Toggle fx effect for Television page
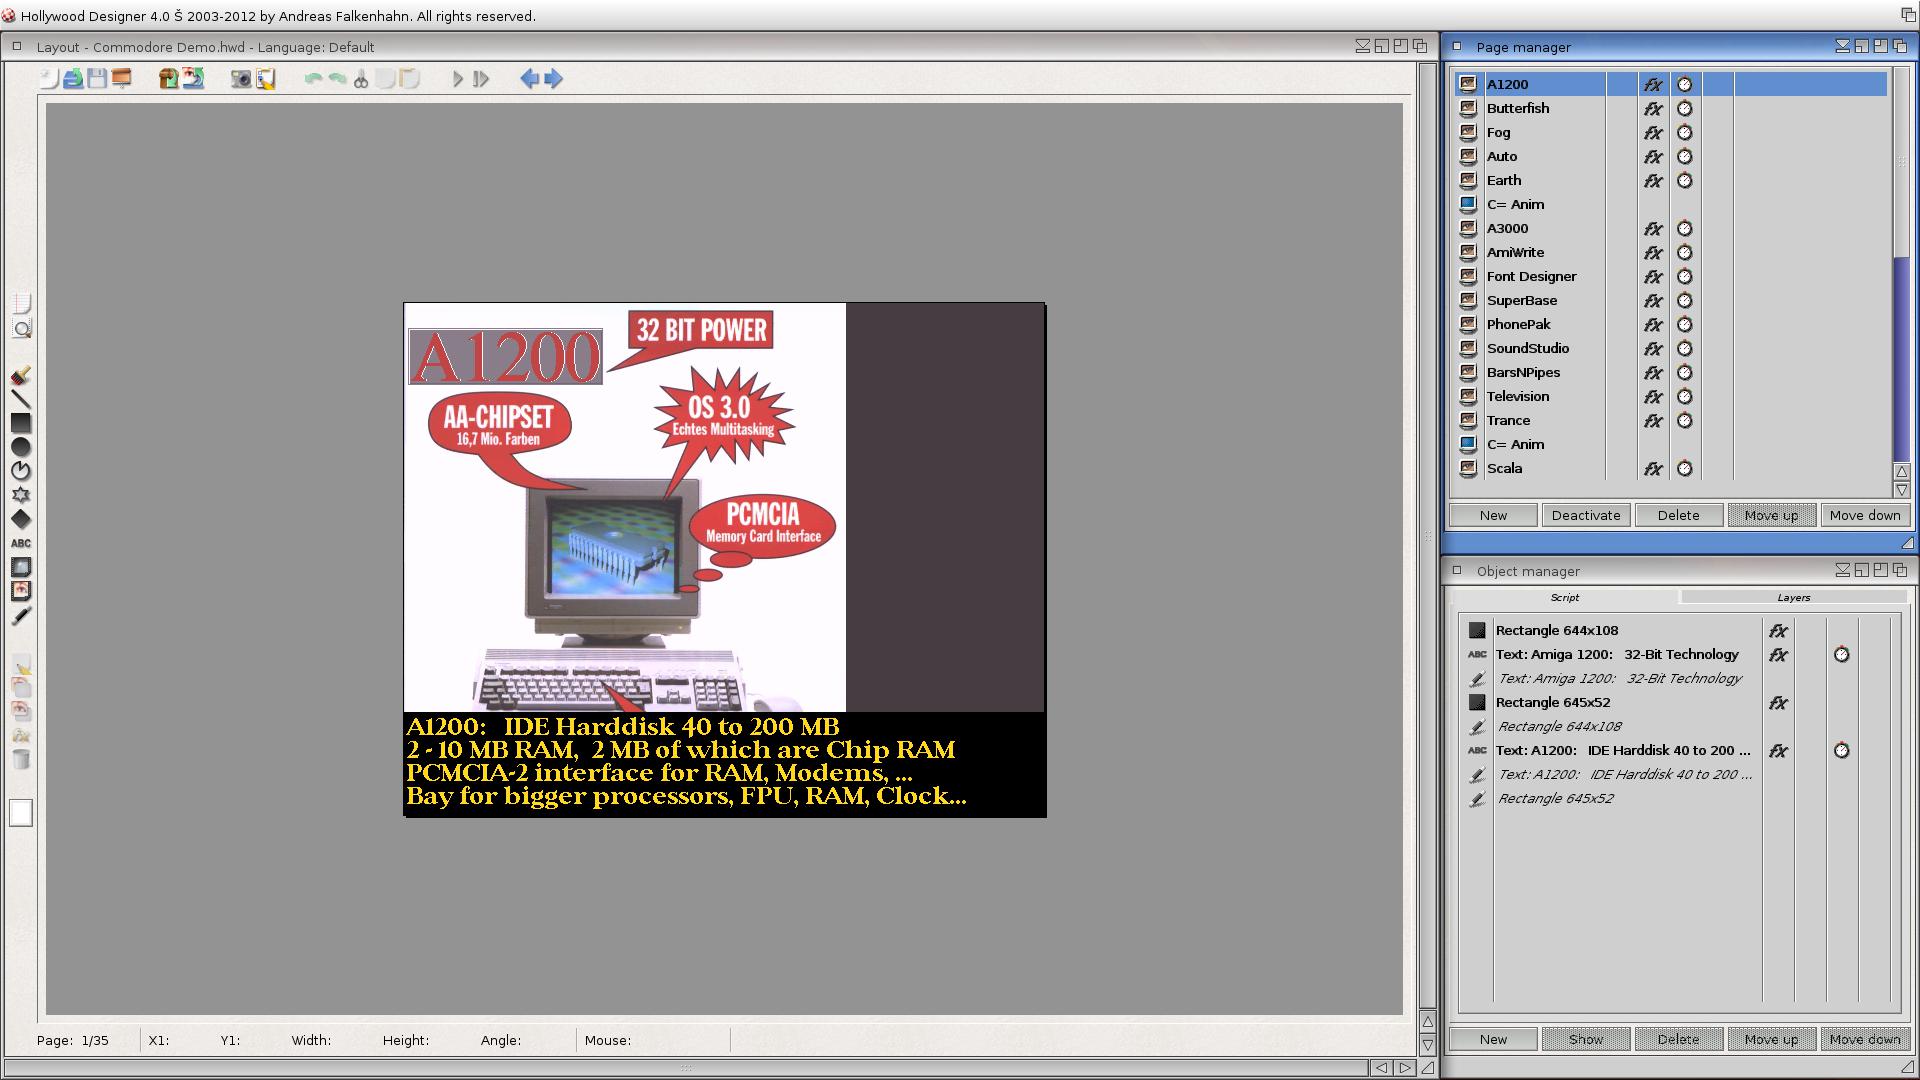This screenshot has height=1080, width=1920. click(x=1653, y=396)
